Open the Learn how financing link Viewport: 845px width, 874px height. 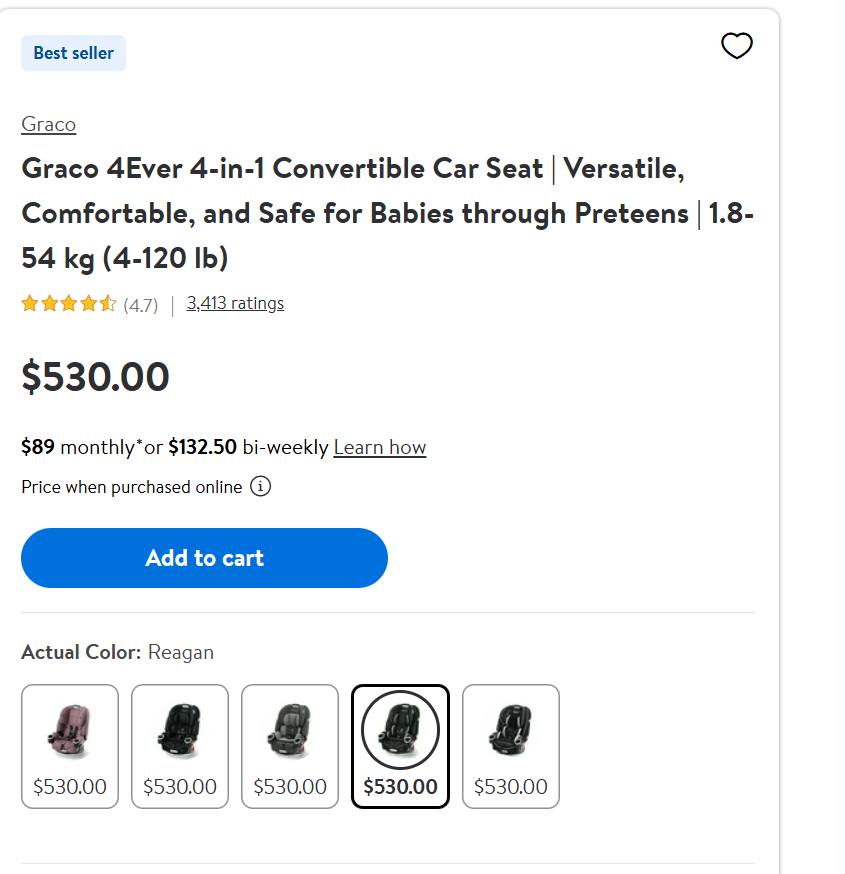[x=379, y=447]
